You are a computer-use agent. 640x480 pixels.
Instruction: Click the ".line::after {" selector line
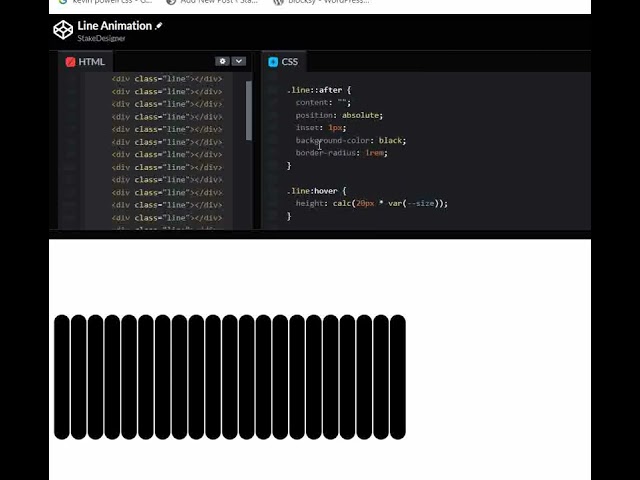pos(319,90)
